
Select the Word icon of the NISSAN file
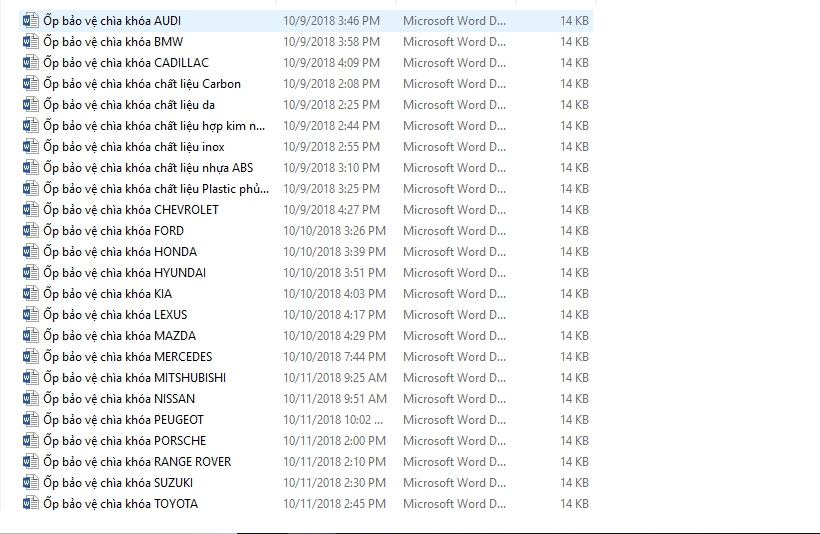point(31,399)
